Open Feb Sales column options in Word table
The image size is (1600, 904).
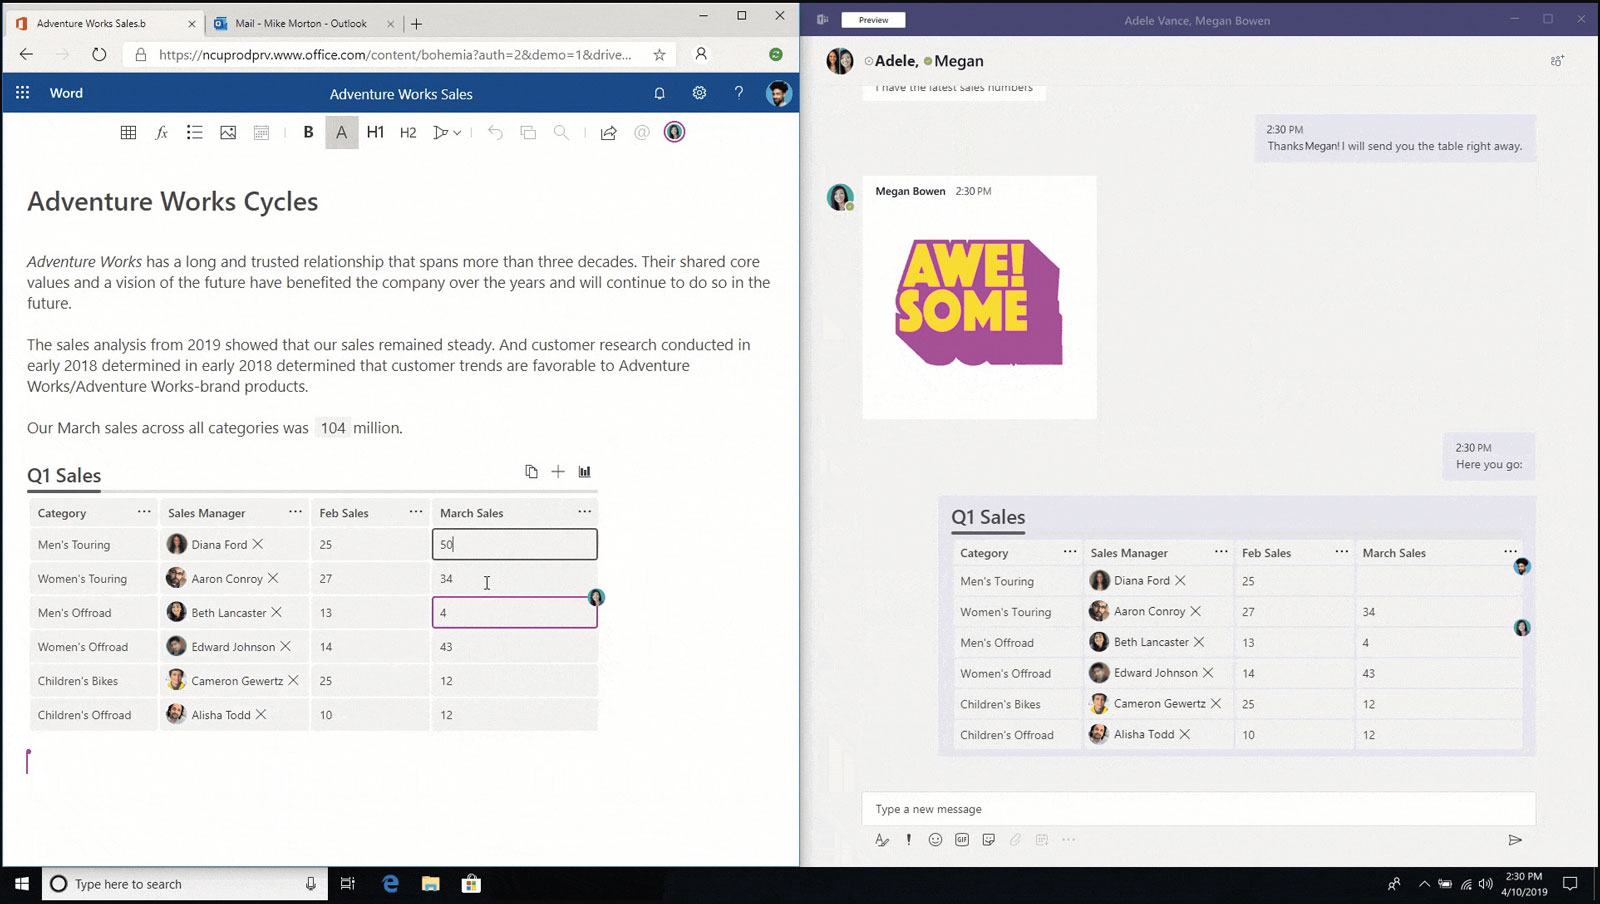(x=415, y=511)
